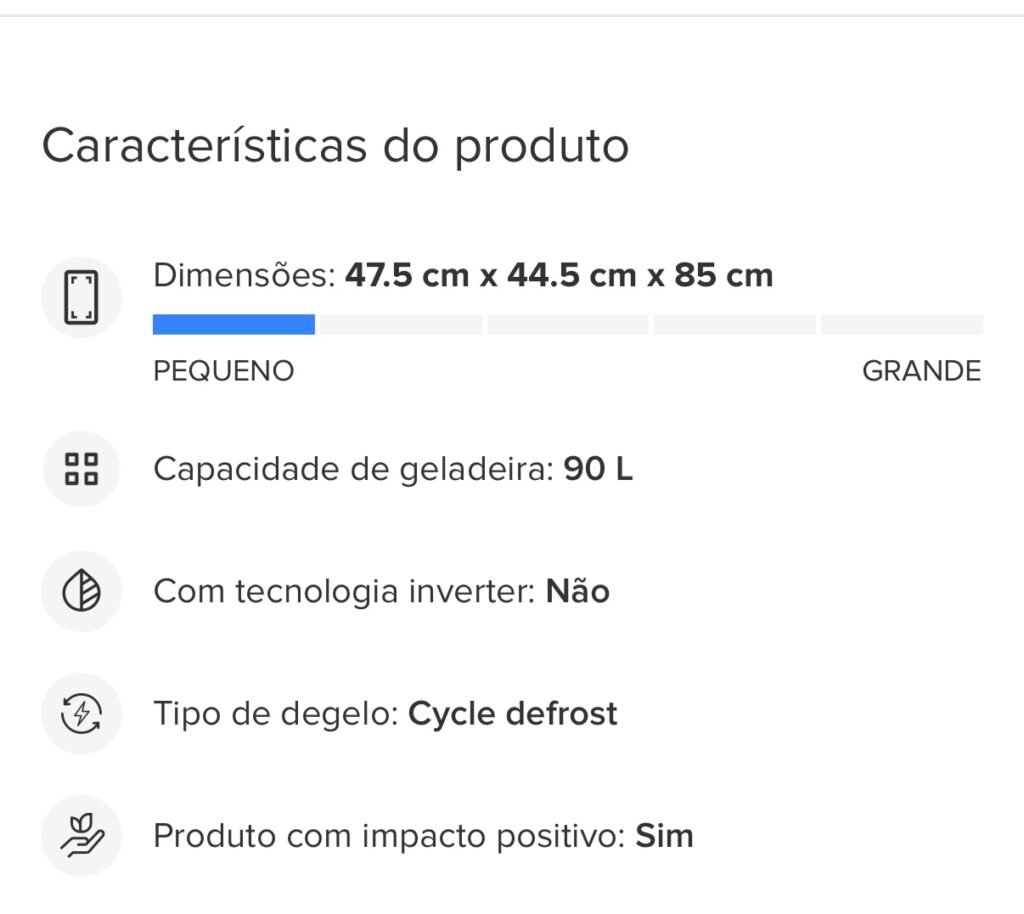Click the capacity grid squares icon

coord(81,469)
